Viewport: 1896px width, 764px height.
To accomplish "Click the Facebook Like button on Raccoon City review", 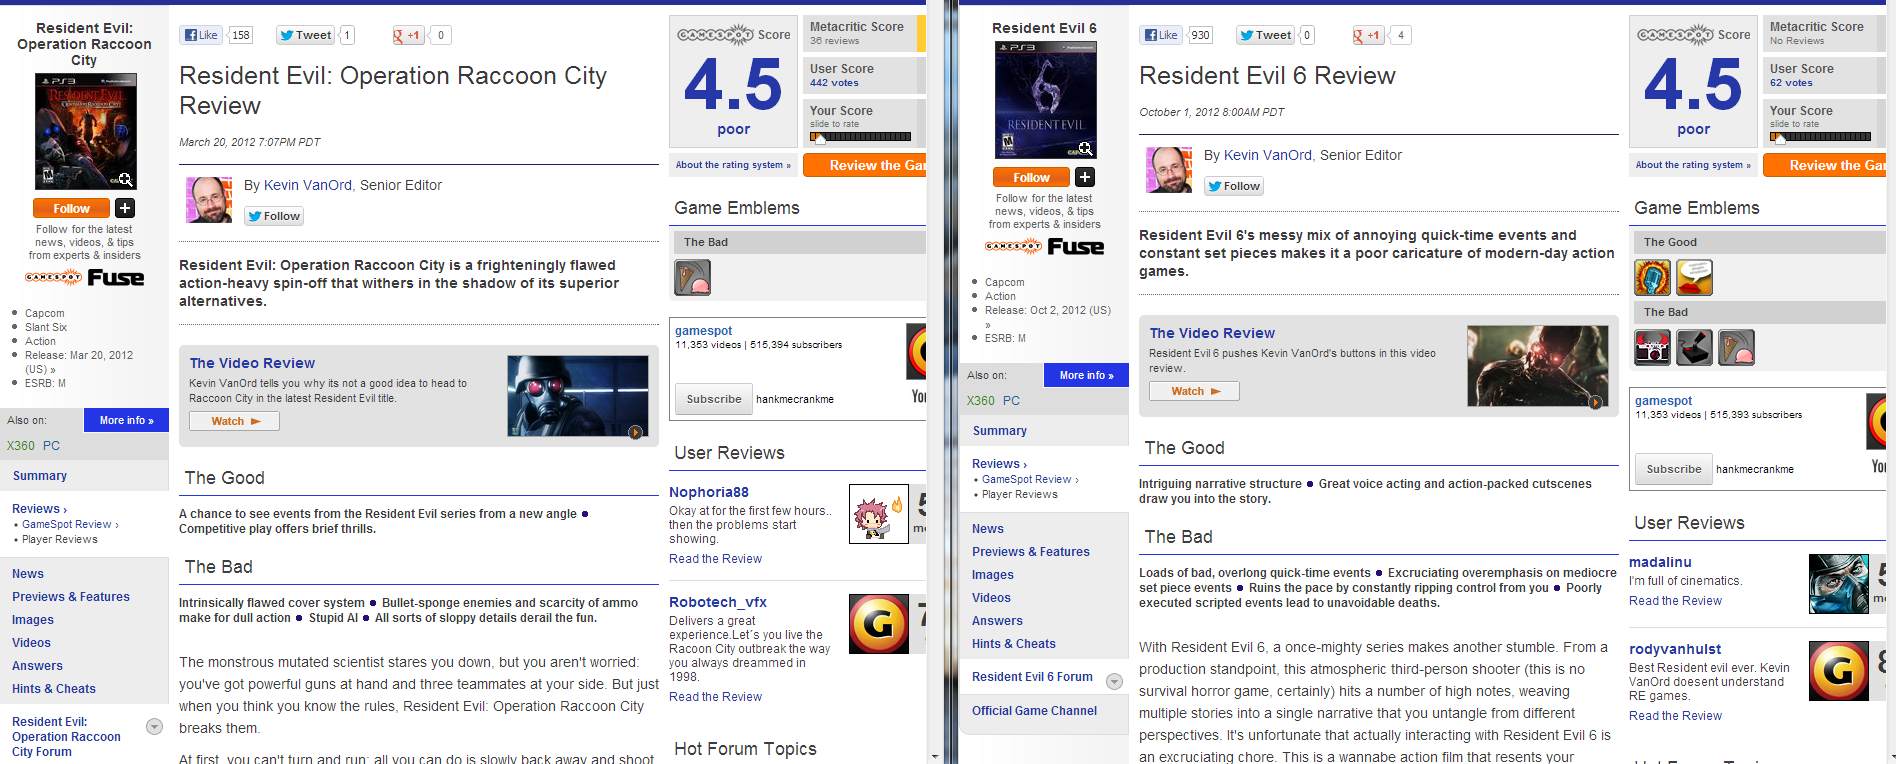I will pos(202,35).
